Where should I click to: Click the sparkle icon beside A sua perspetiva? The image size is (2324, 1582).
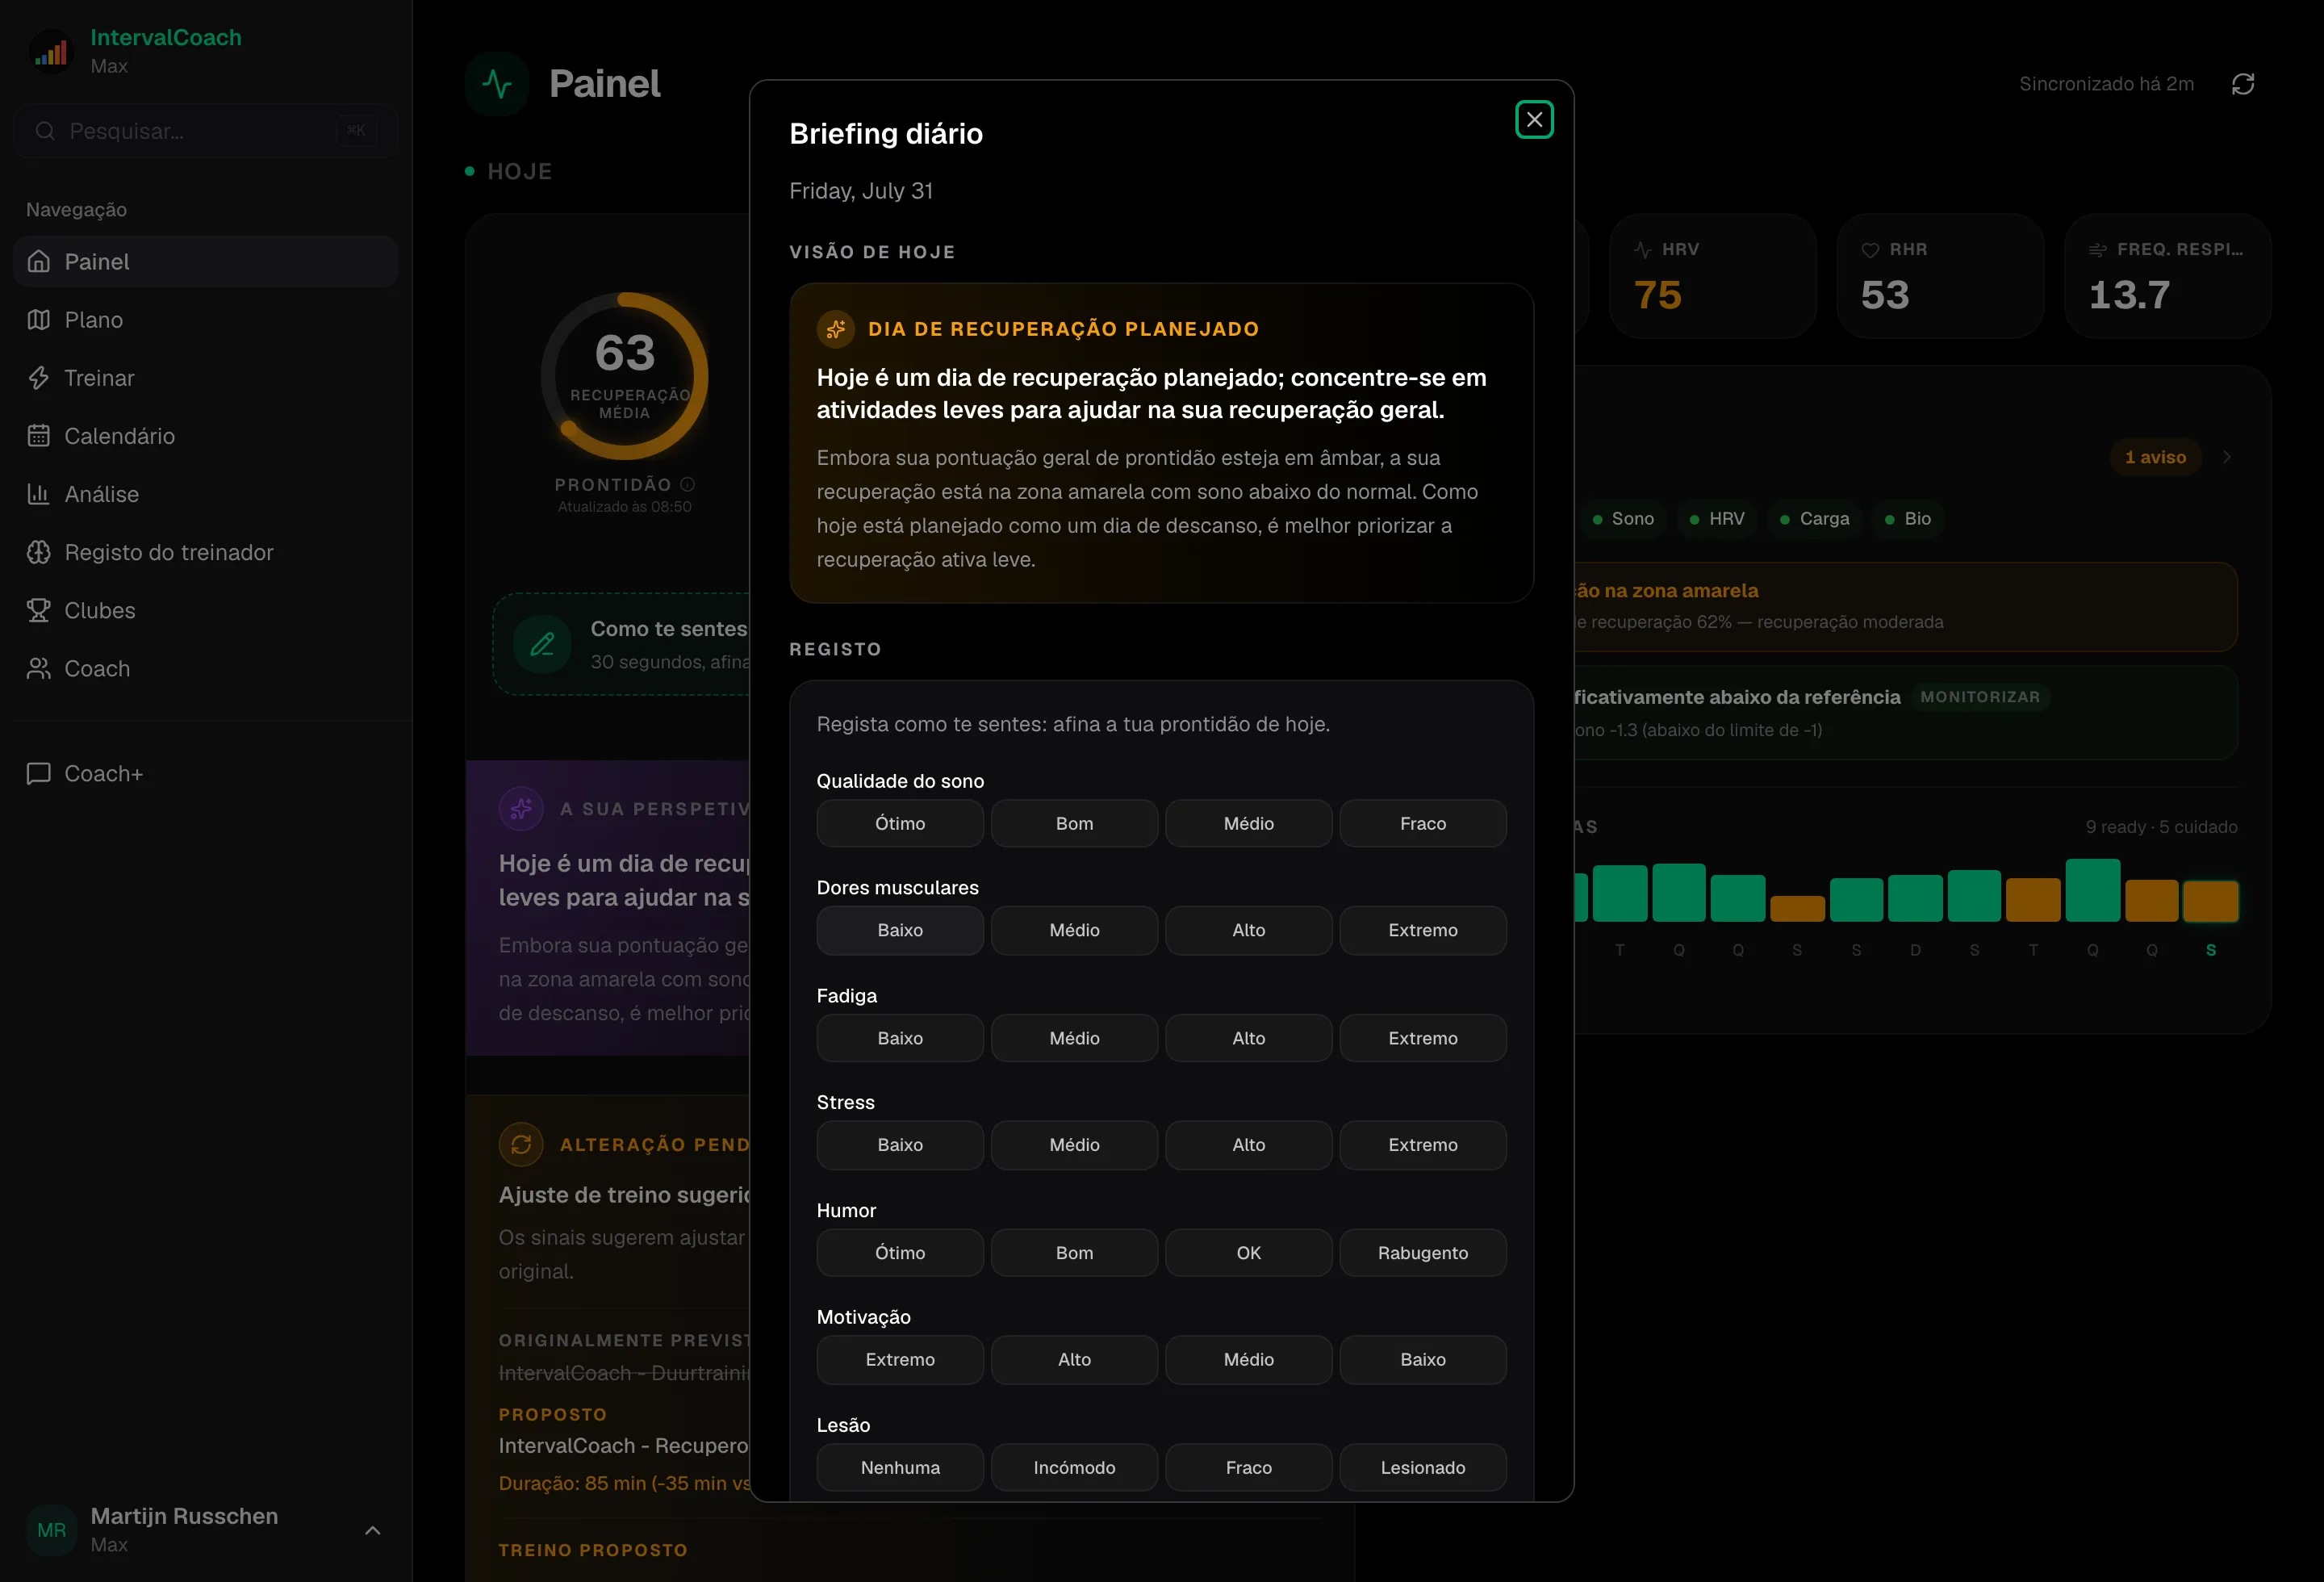(x=521, y=809)
